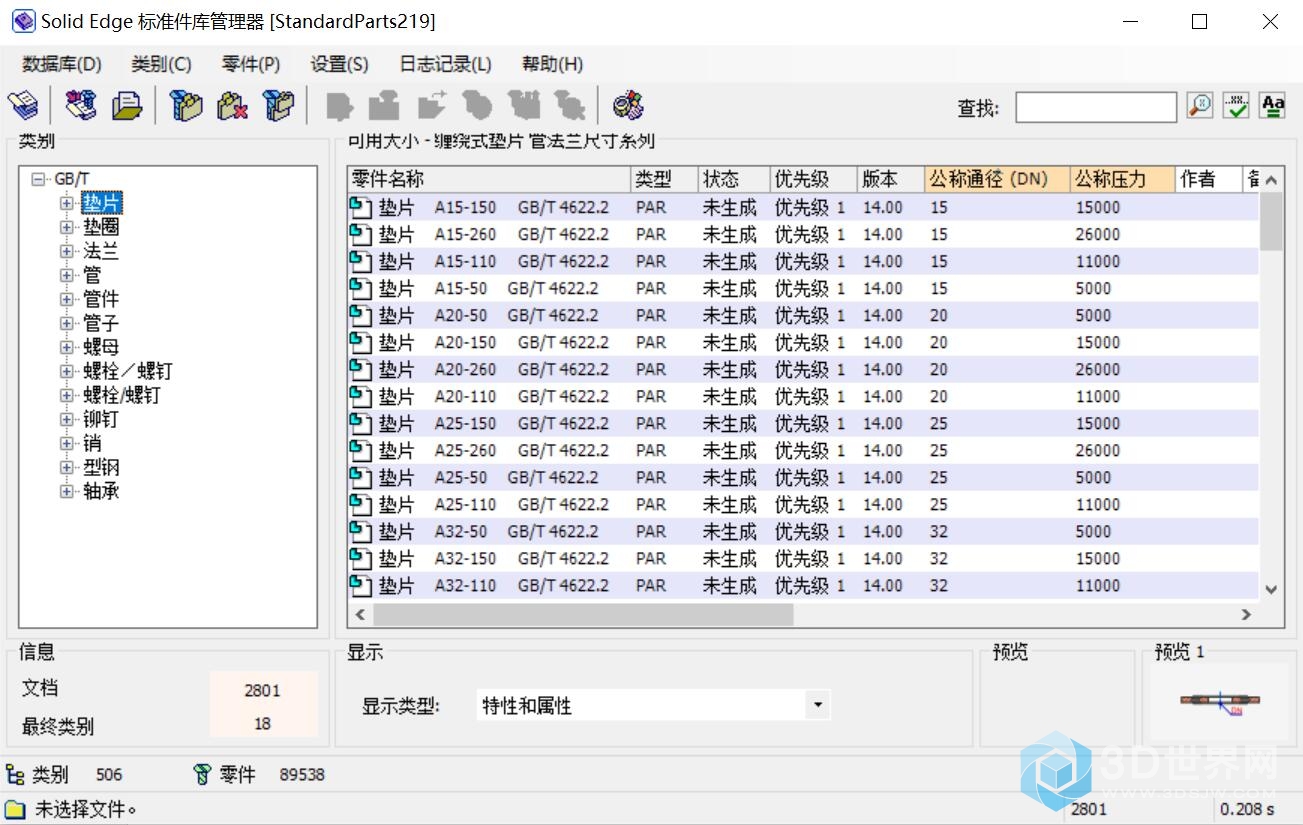Viewport: 1303px width, 825px height.
Task: Open the 日志记录(L) menu
Action: point(446,64)
